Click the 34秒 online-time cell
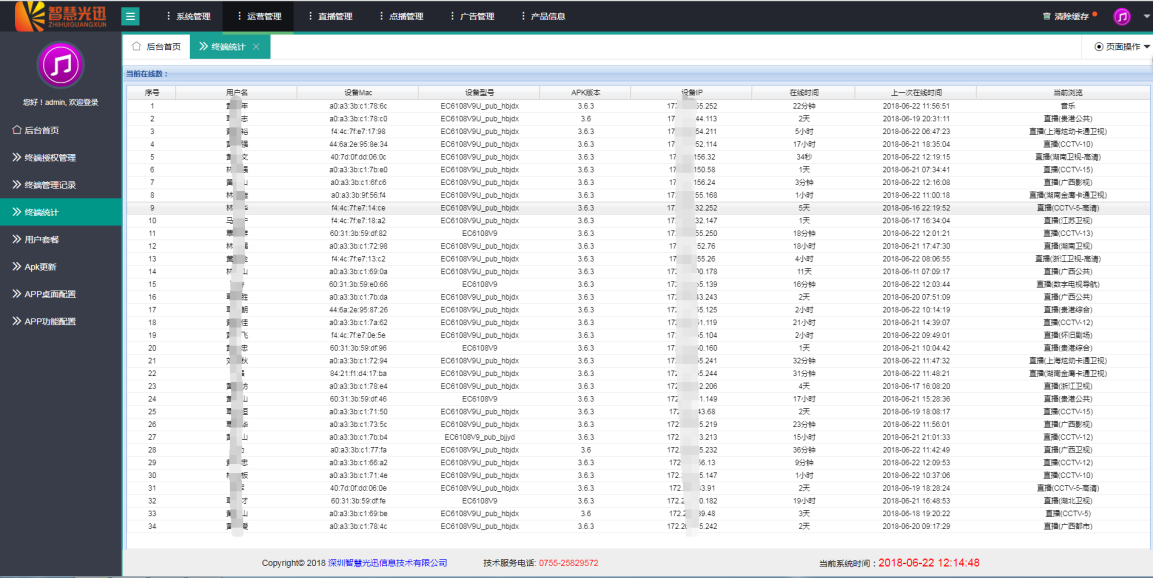1153x578 pixels. click(804, 157)
